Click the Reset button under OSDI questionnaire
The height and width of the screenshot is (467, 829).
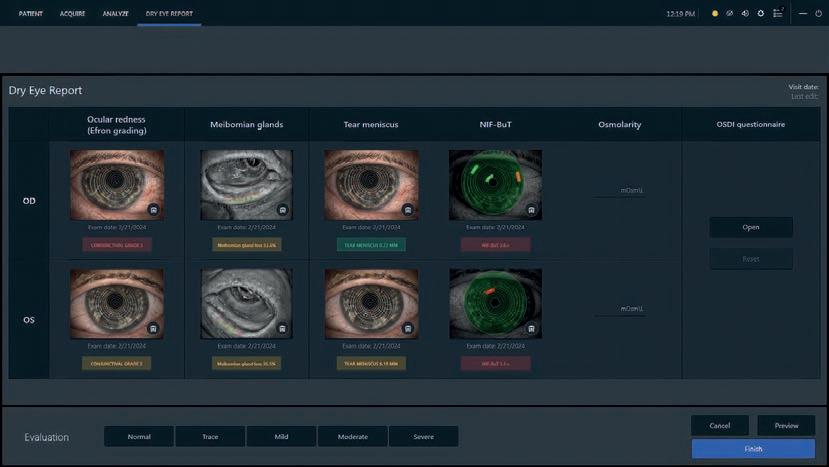click(751, 259)
